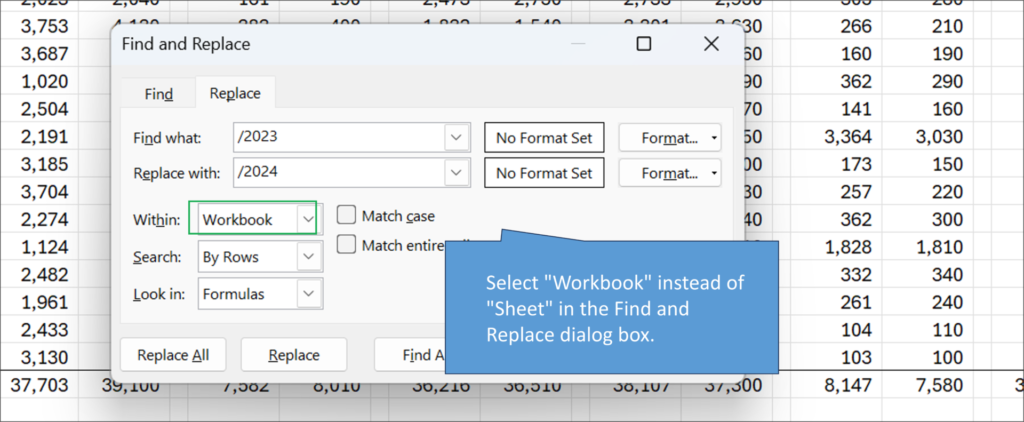Click the Replace button

[293, 355]
